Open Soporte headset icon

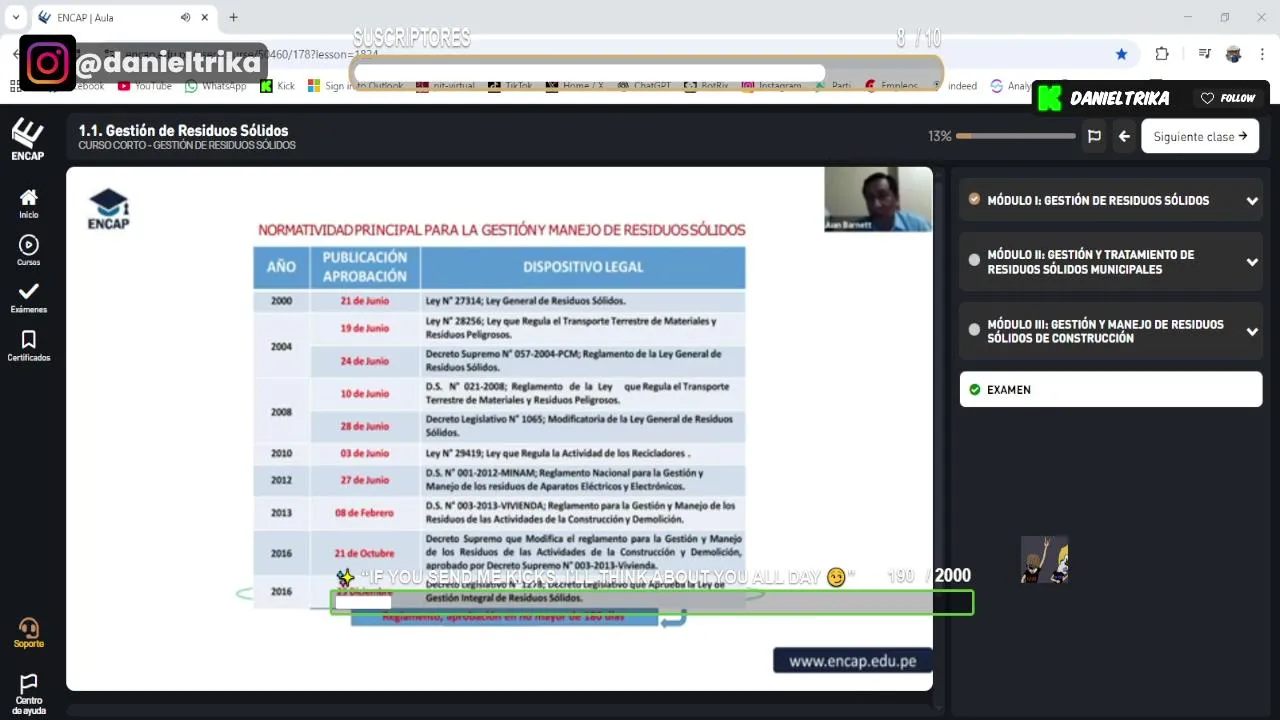28,633
